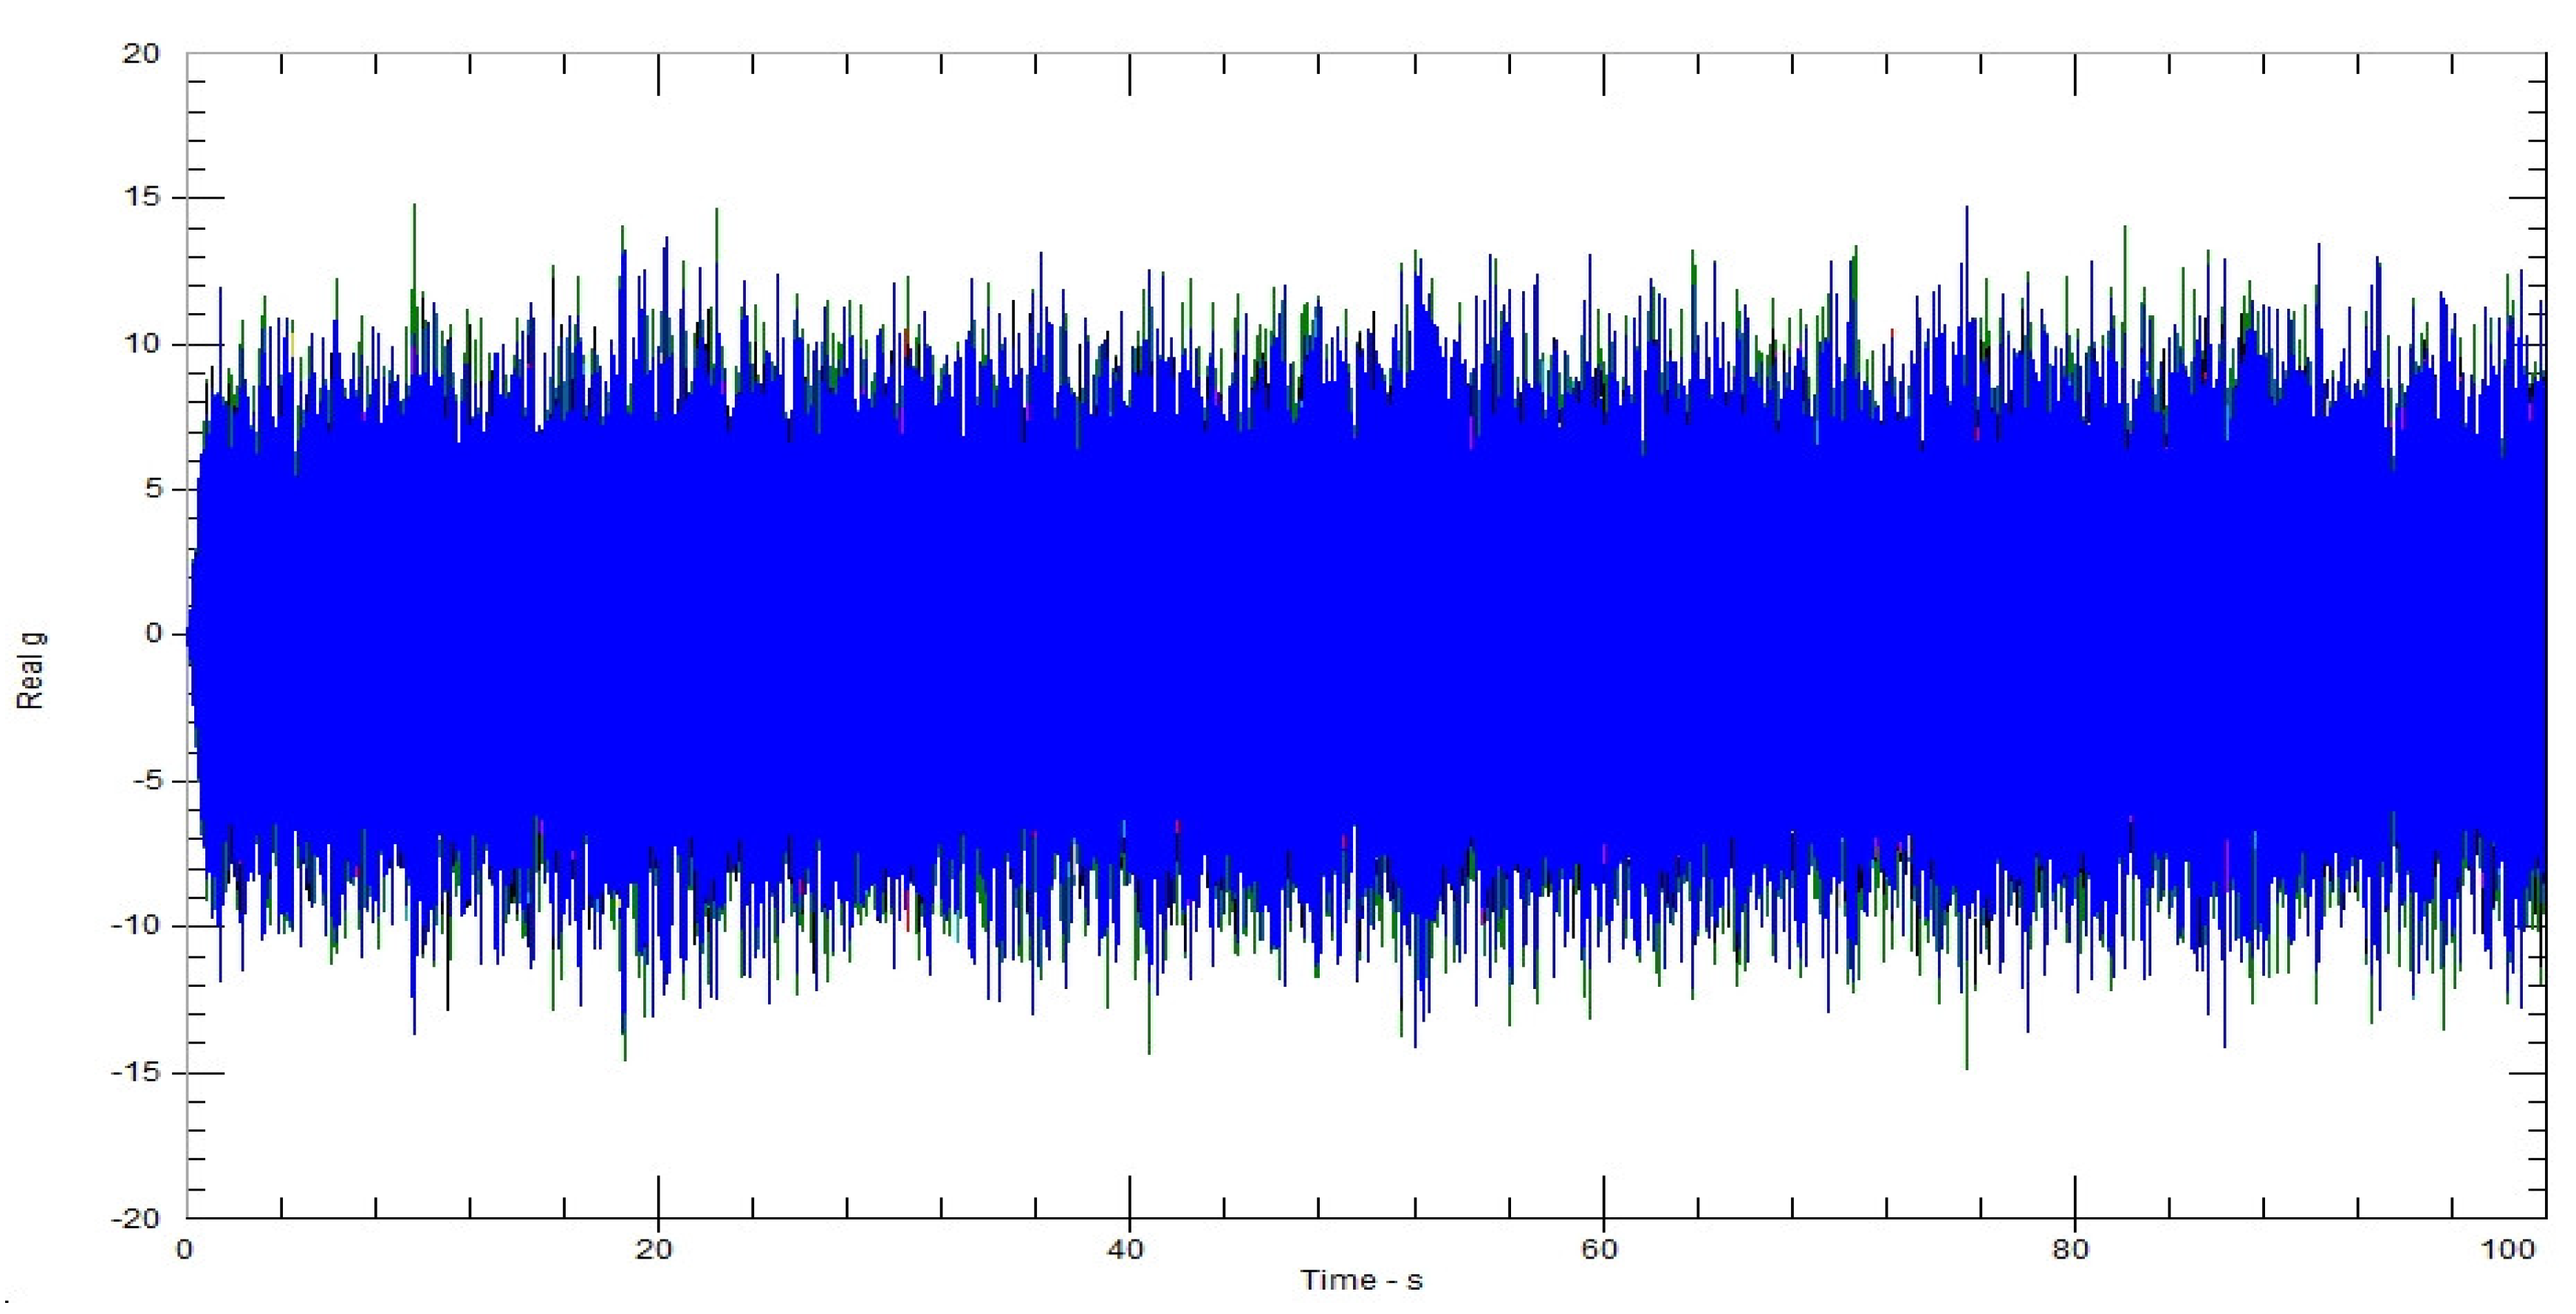Screen dimensions: 2576x1314
Task: Click the 'Real g' y-axis title
Action: point(31,671)
